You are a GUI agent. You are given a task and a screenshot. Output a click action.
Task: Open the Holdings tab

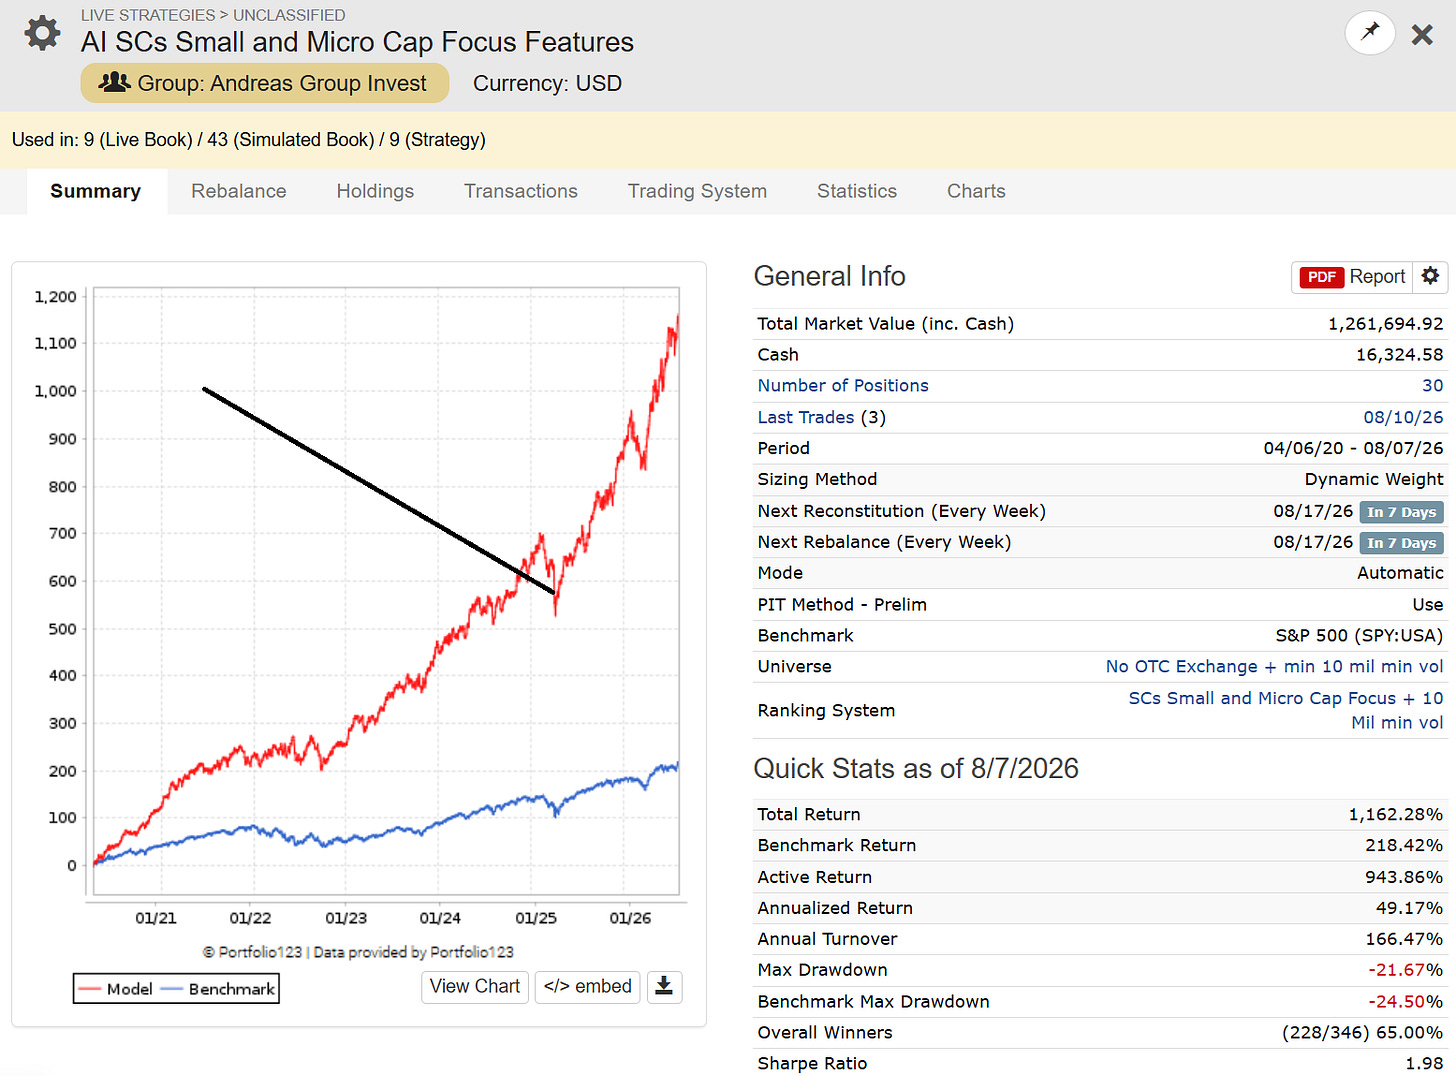(375, 191)
